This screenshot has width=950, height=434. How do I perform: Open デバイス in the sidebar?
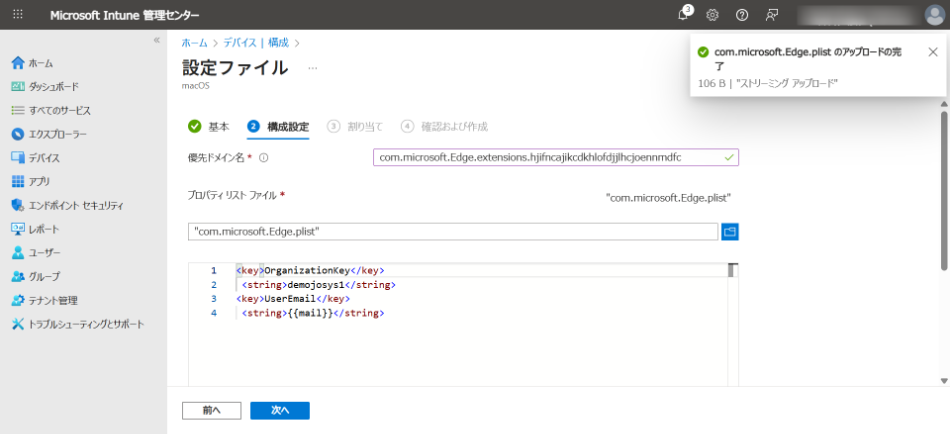pyautogui.click(x=44, y=158)
